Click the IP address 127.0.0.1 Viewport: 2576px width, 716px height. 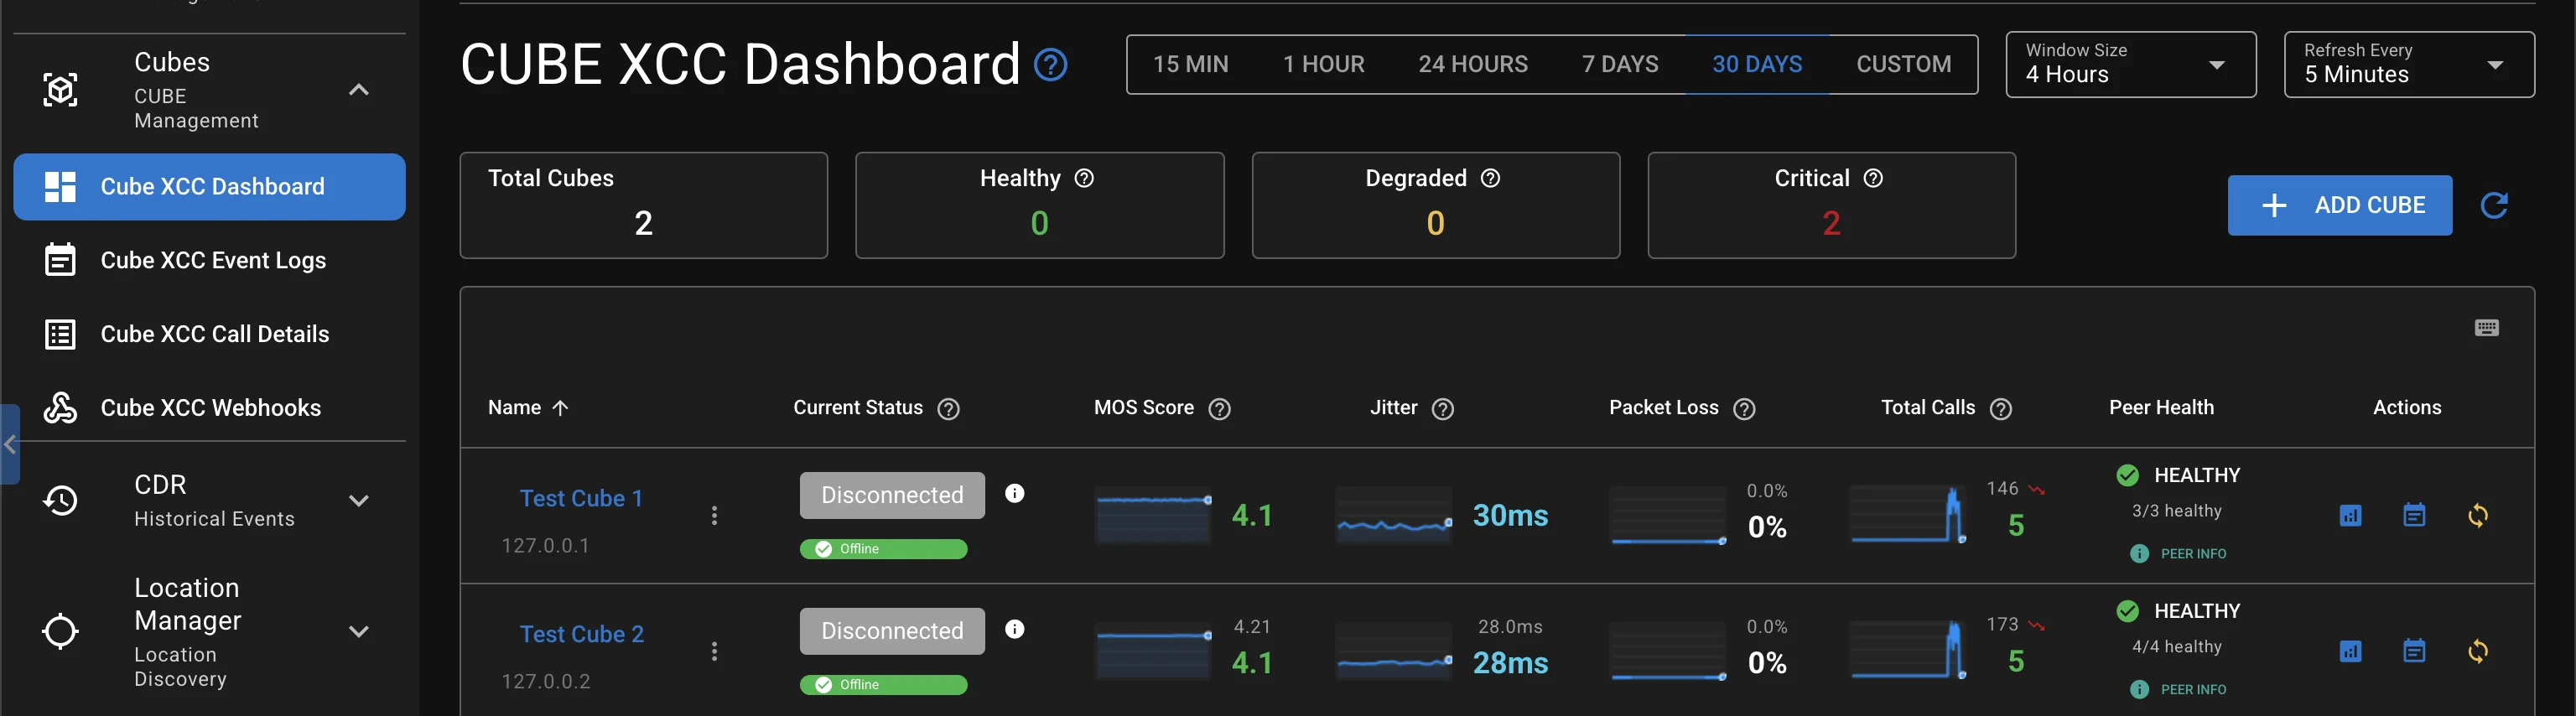(x=545, y=546)
